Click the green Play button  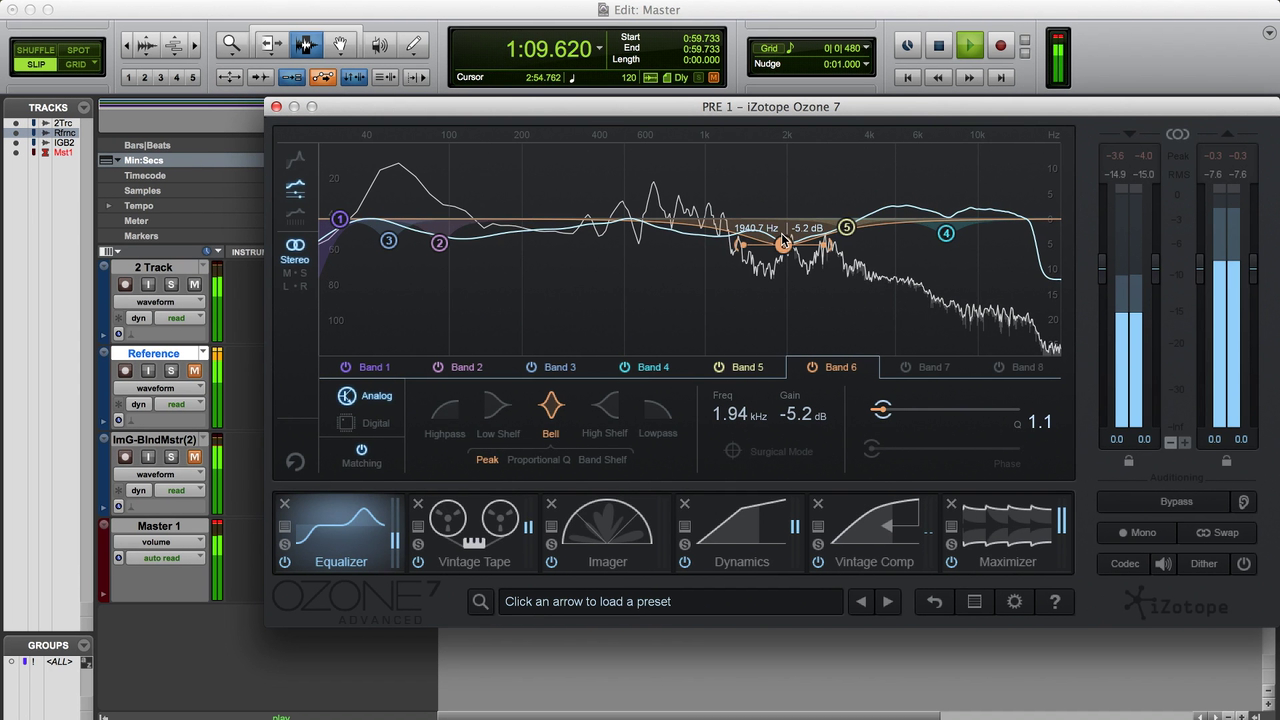(x=969, y=45)
